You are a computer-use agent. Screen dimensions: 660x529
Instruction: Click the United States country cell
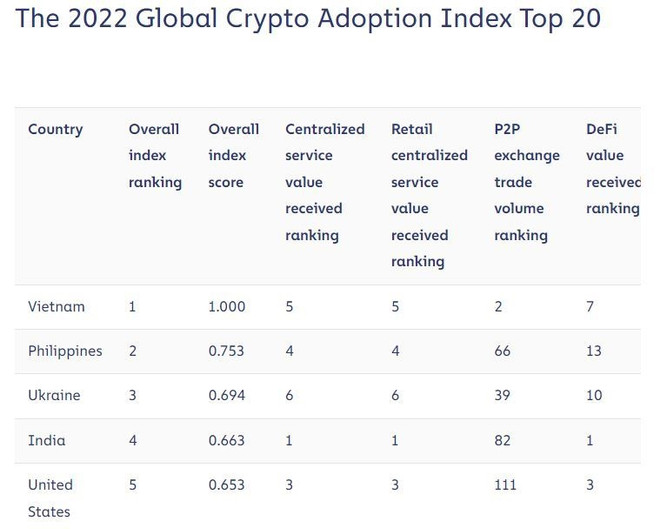tap(50, 498)
